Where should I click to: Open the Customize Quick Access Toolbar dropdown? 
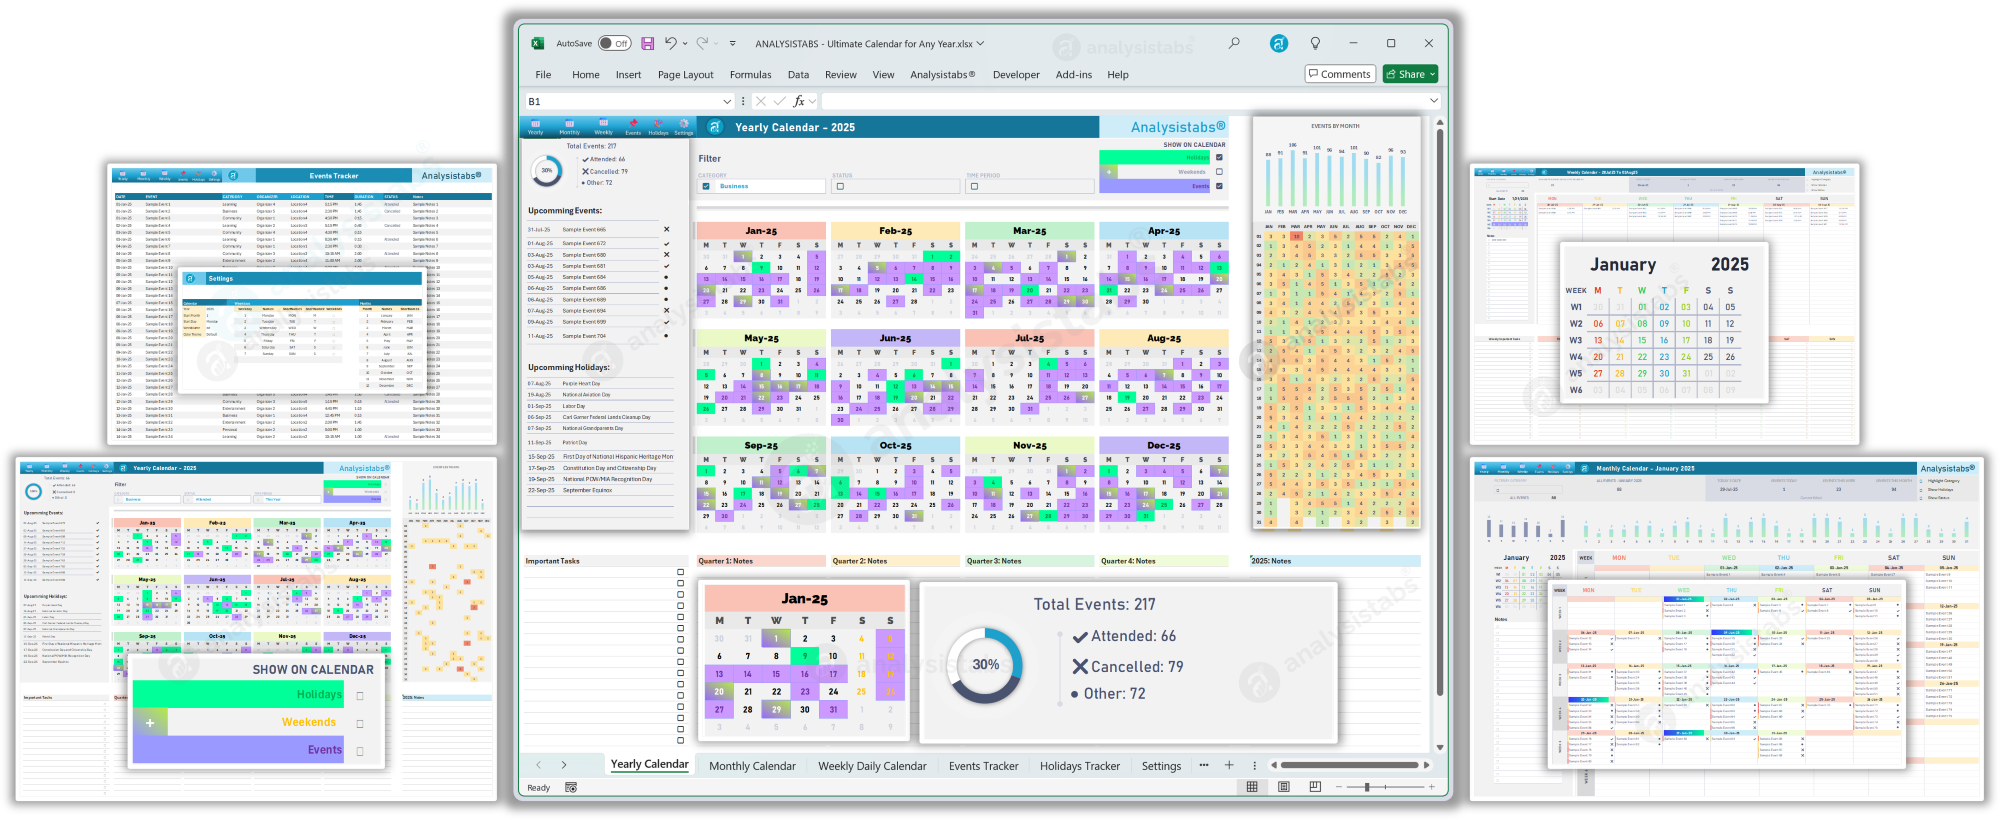(732, 43)
